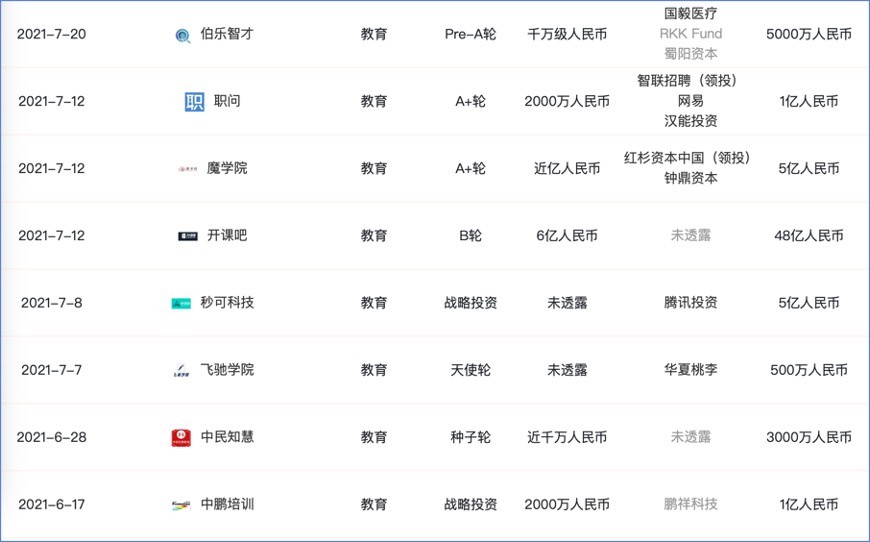
Task: Click the 伯乐智才 company logo icon
Action: pos(183,36)
